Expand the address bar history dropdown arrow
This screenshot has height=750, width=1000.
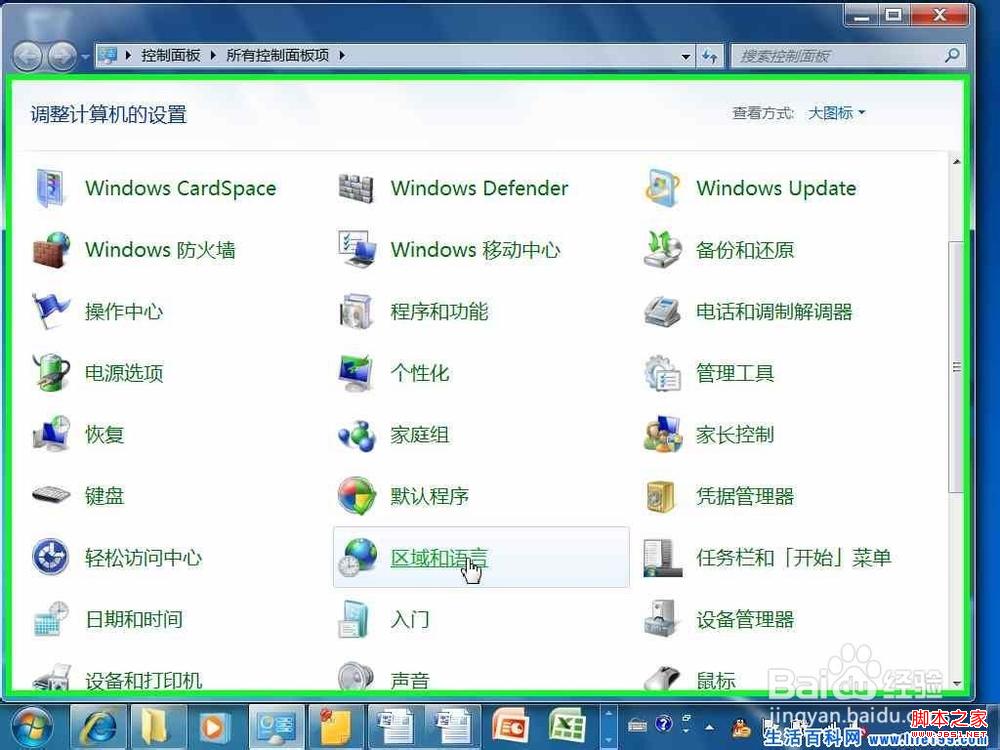pyautogui.click(x=685, y=56)
